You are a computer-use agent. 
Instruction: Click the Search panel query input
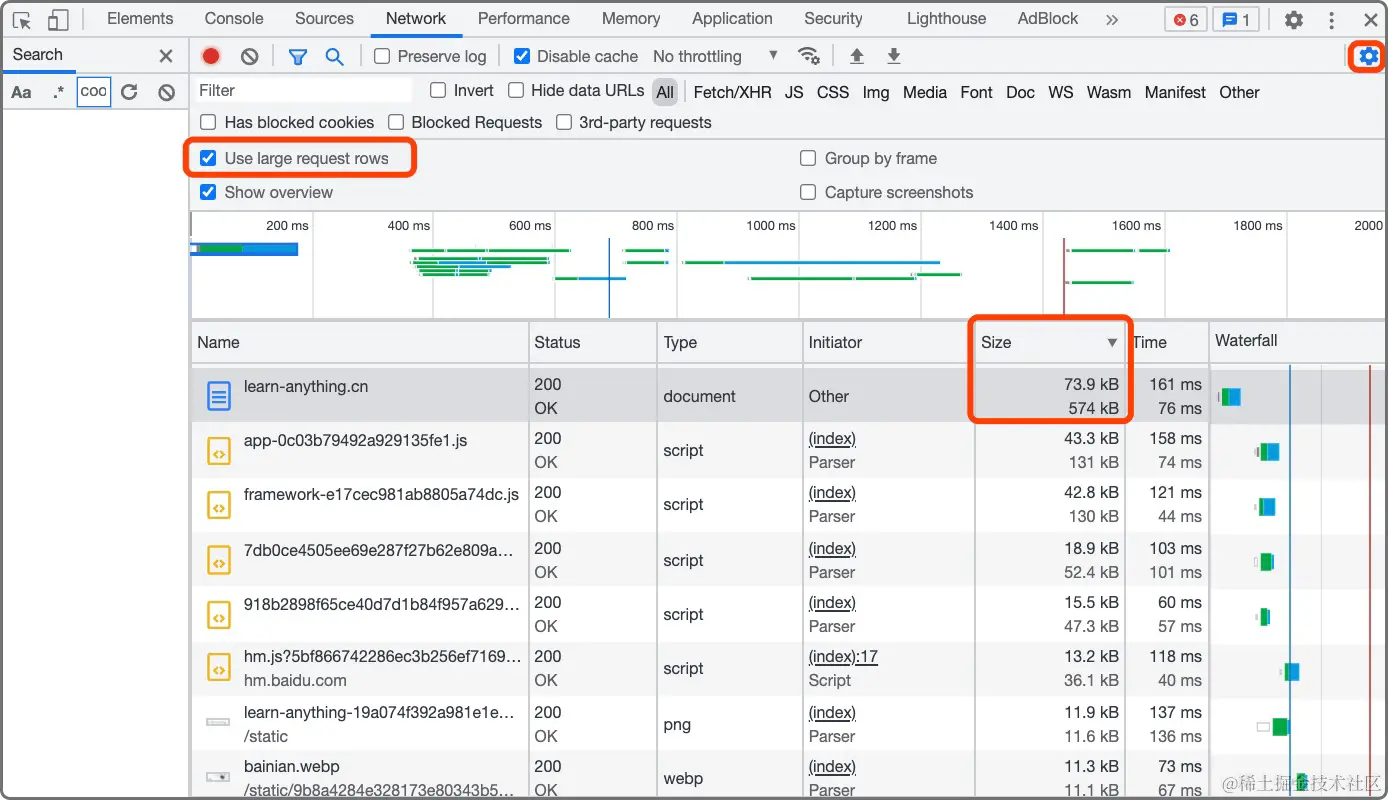point(94,92)
